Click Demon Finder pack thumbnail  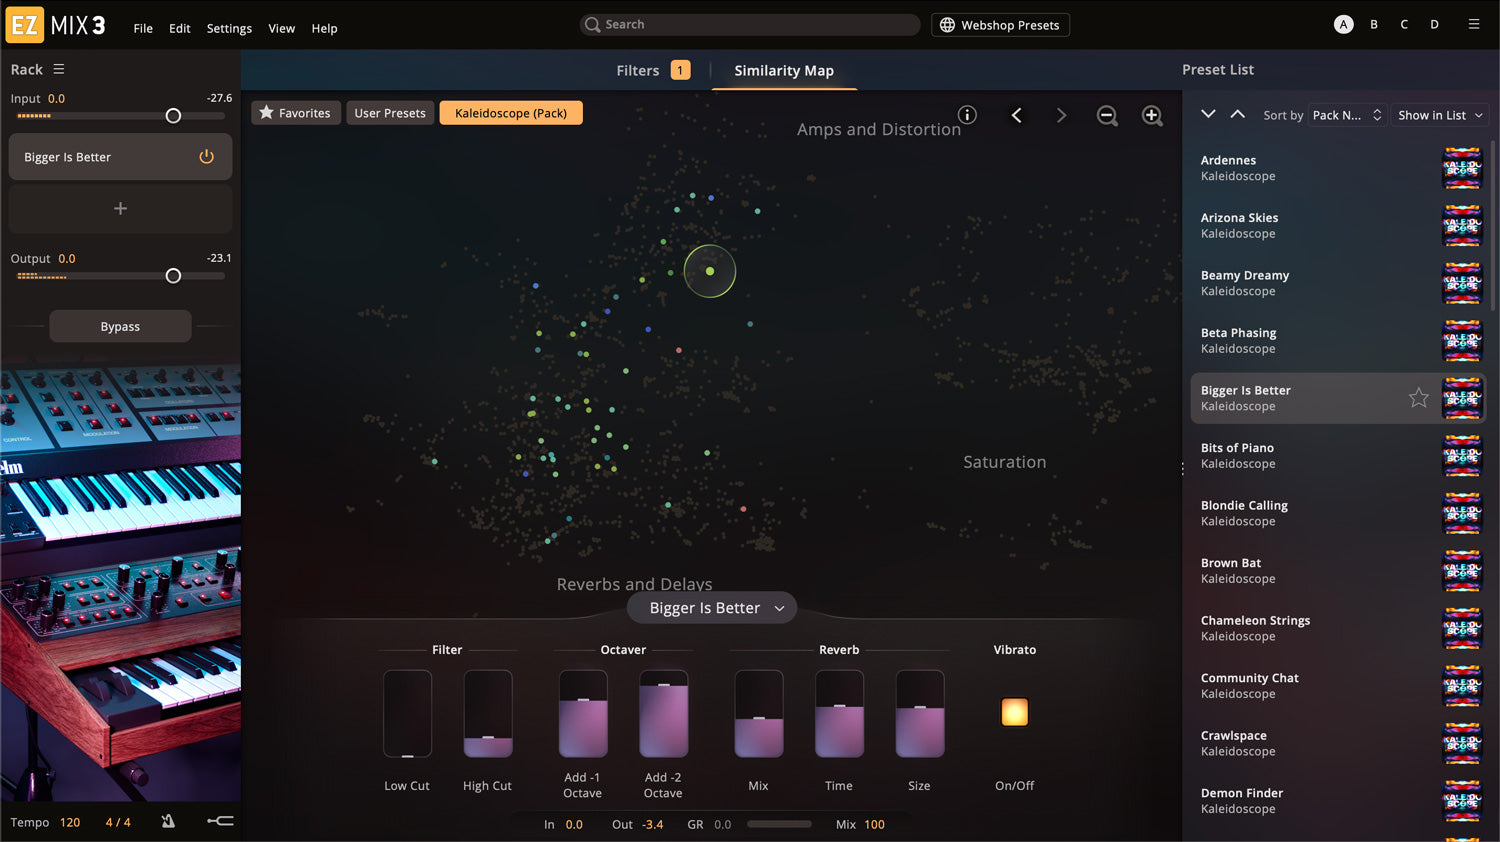[x=1462, y=801]
